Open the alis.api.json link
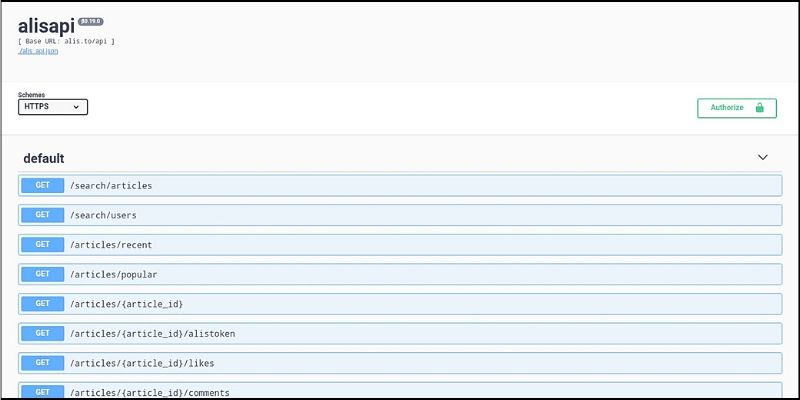 tap(38, 50)
